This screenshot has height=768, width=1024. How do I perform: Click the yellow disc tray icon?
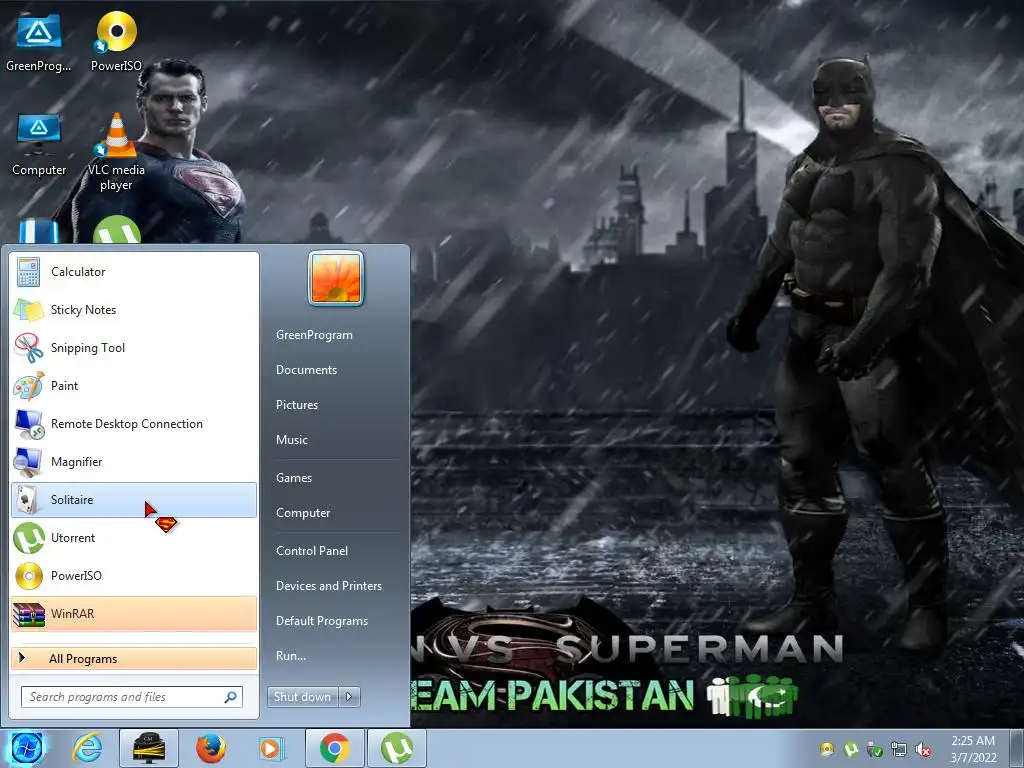827,750
